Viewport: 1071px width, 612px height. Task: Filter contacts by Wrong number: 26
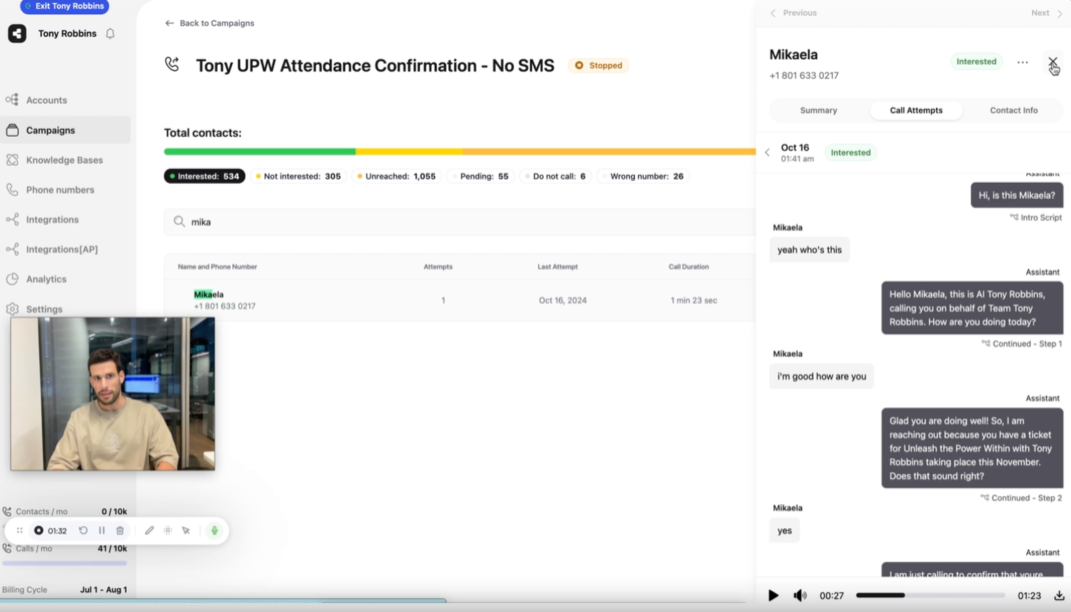[x=643, y=176]
